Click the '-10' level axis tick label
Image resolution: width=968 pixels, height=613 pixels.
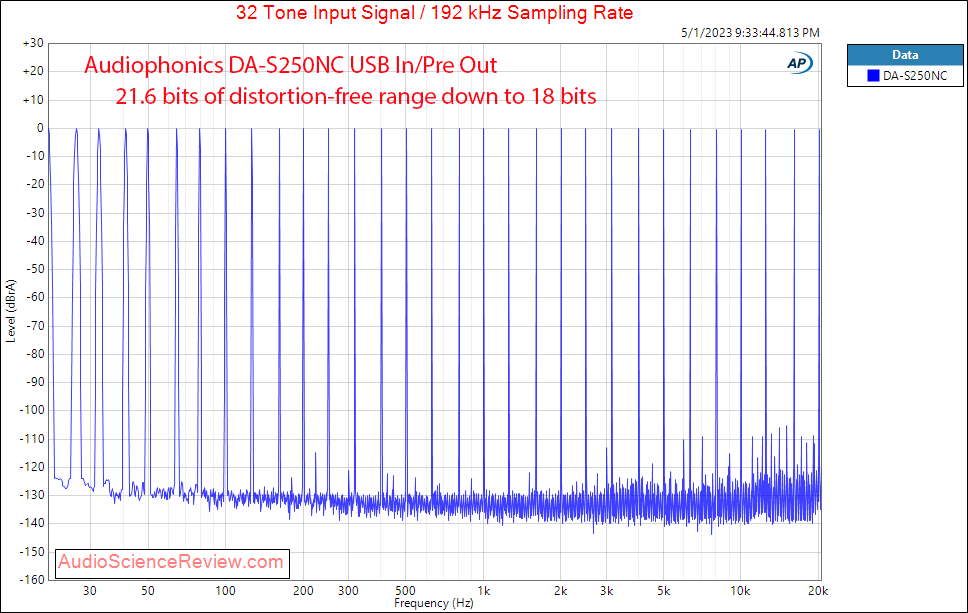35,156
